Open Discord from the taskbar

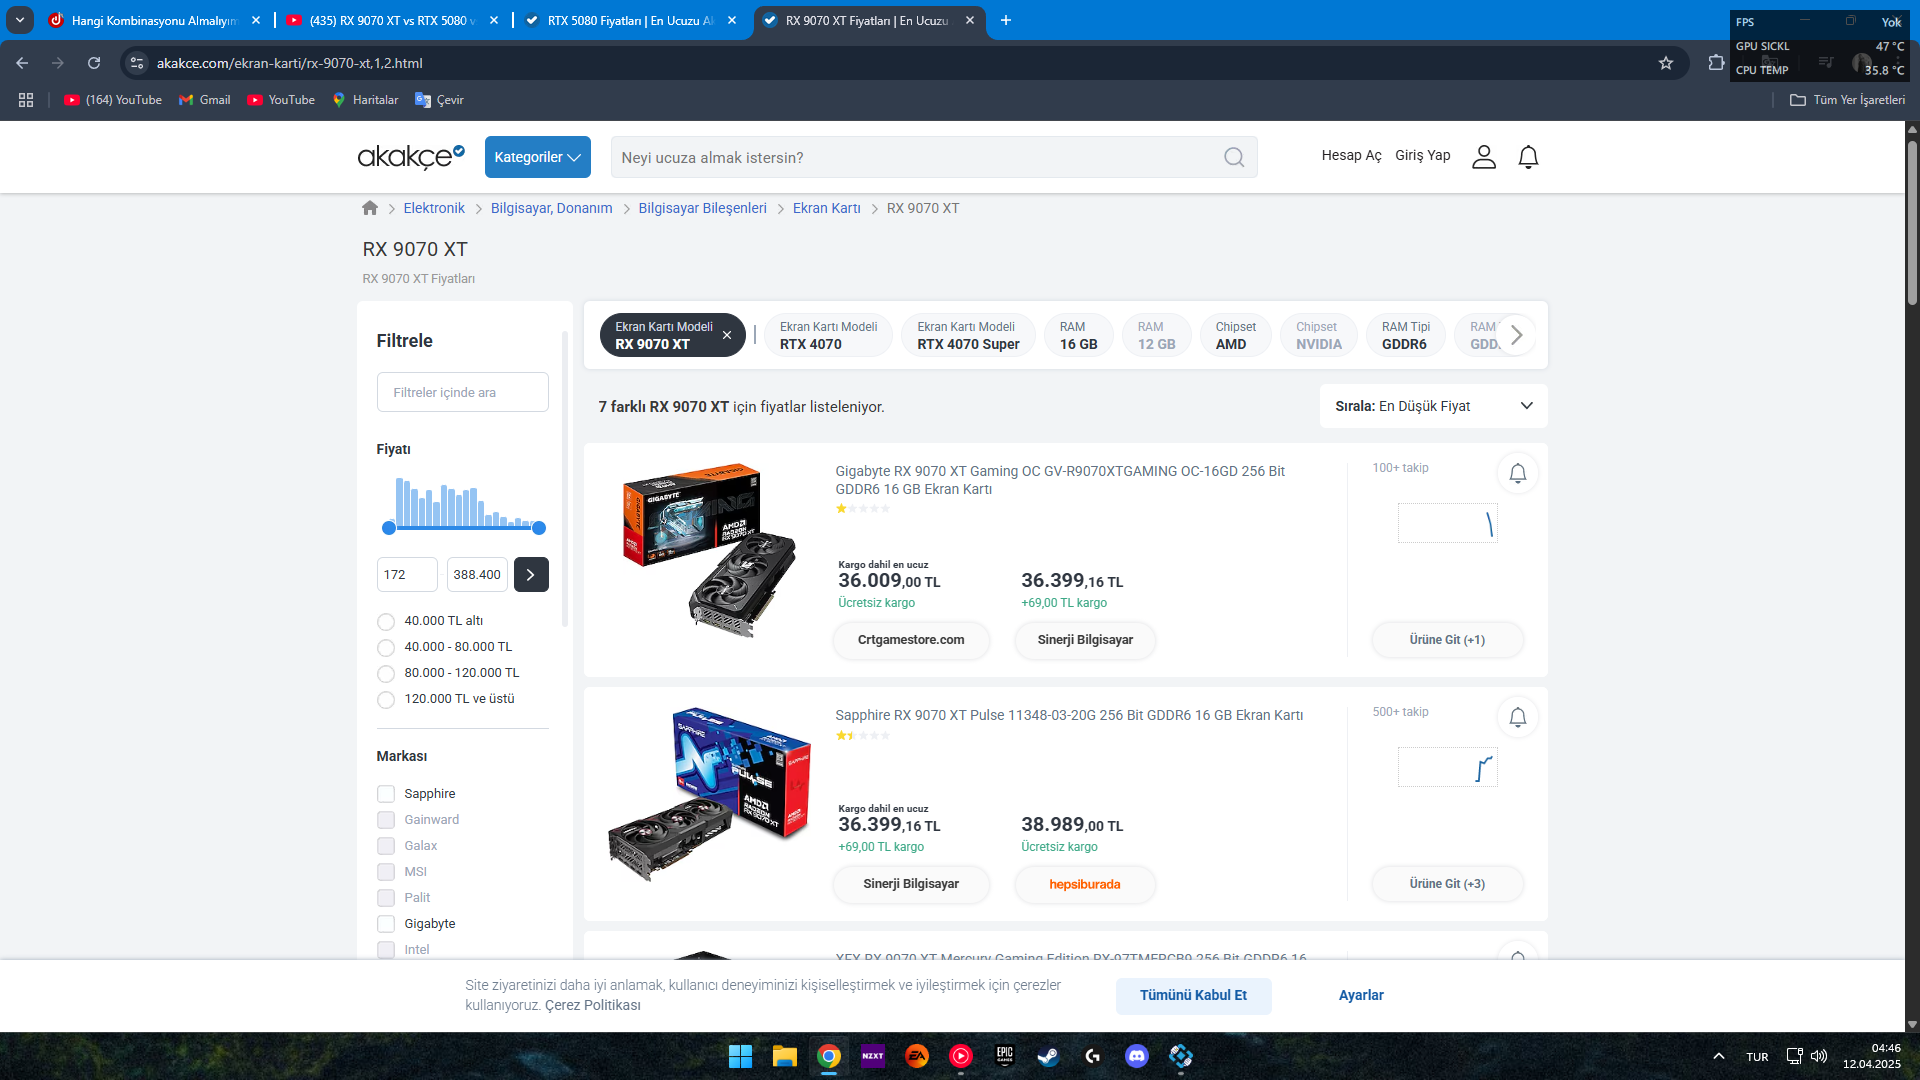[x=1137, y=1056]
